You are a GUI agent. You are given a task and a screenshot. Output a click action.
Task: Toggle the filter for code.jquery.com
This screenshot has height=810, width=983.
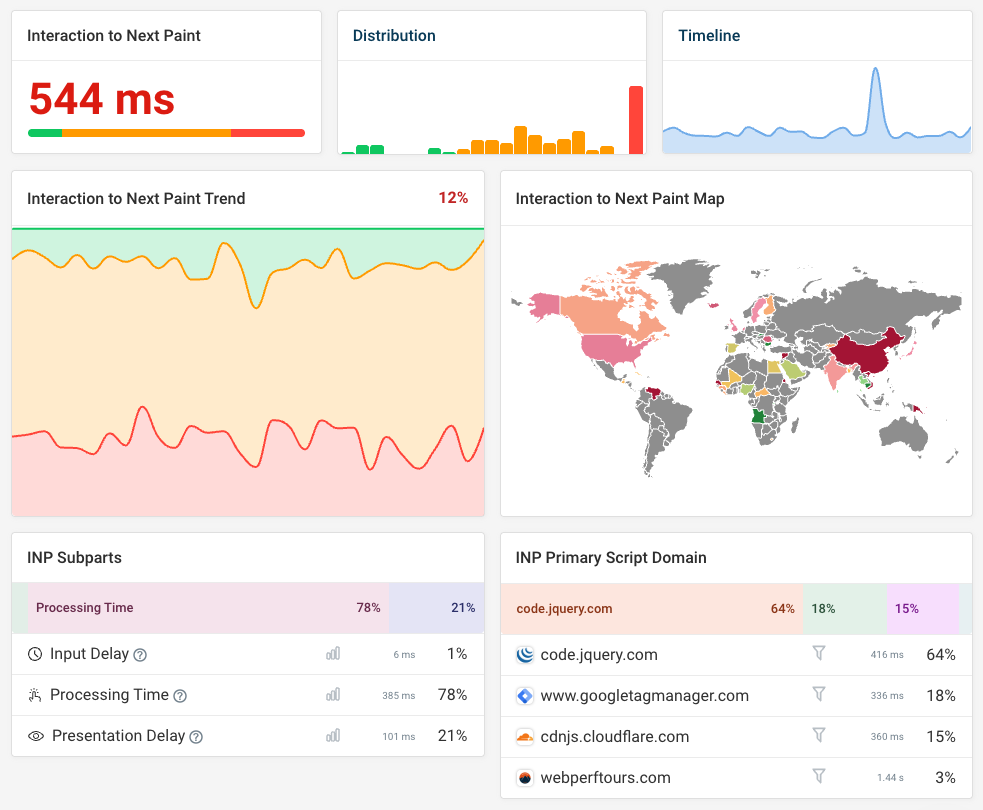tap(819, 654)
